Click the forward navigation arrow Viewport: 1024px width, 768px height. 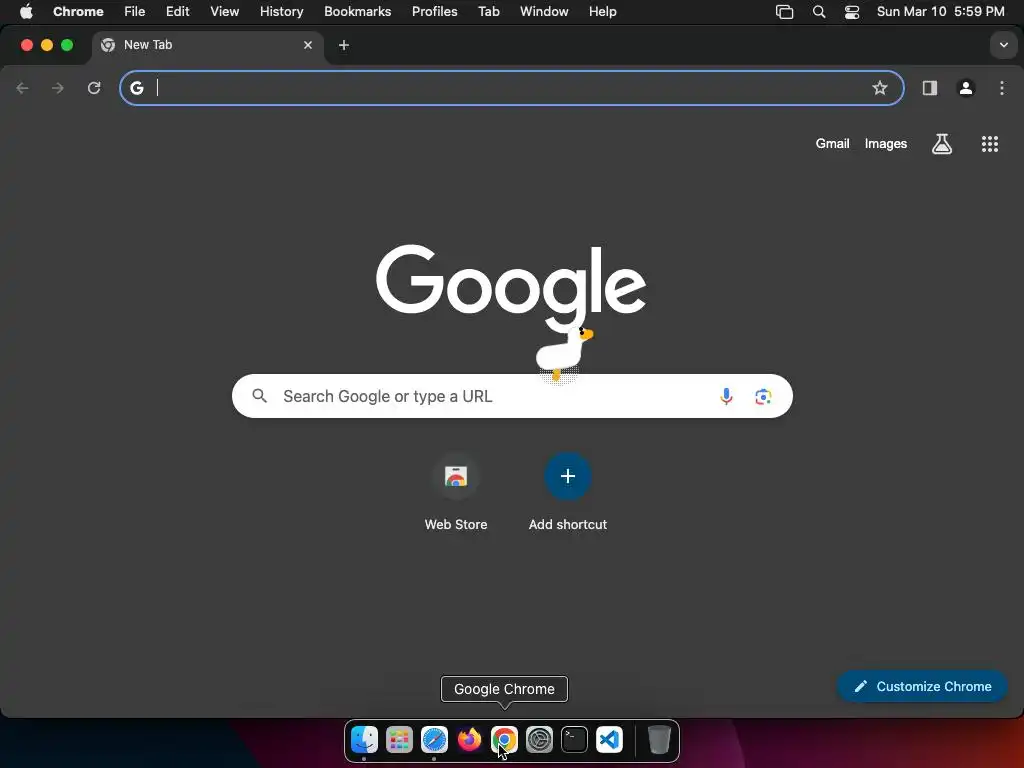57,88
